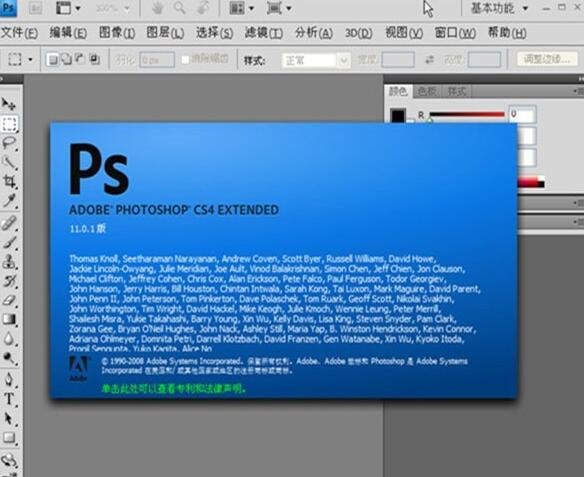Click the Ps application icon
This screenshot has height=477, width=584.
[8, 8]
